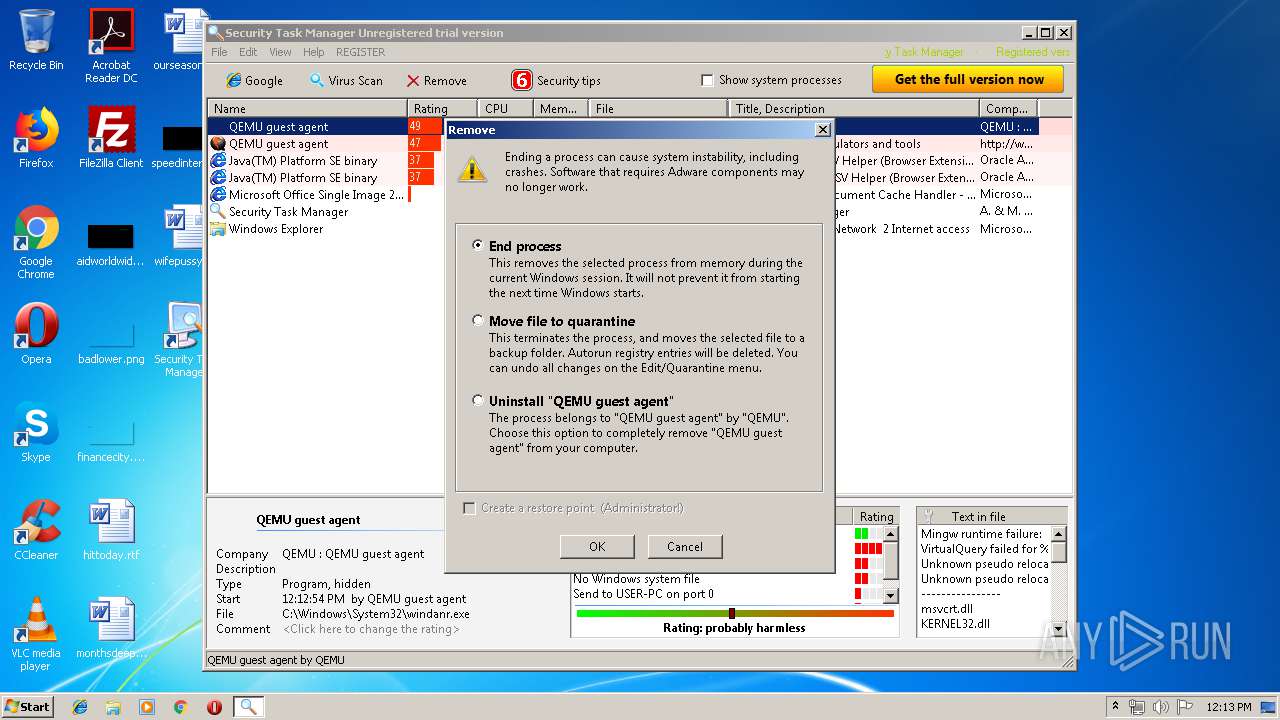The width and height of the screenshot is (1280, 720).
Task: Switch to Security Task Manager taskbar button
Action: (248, 707)
